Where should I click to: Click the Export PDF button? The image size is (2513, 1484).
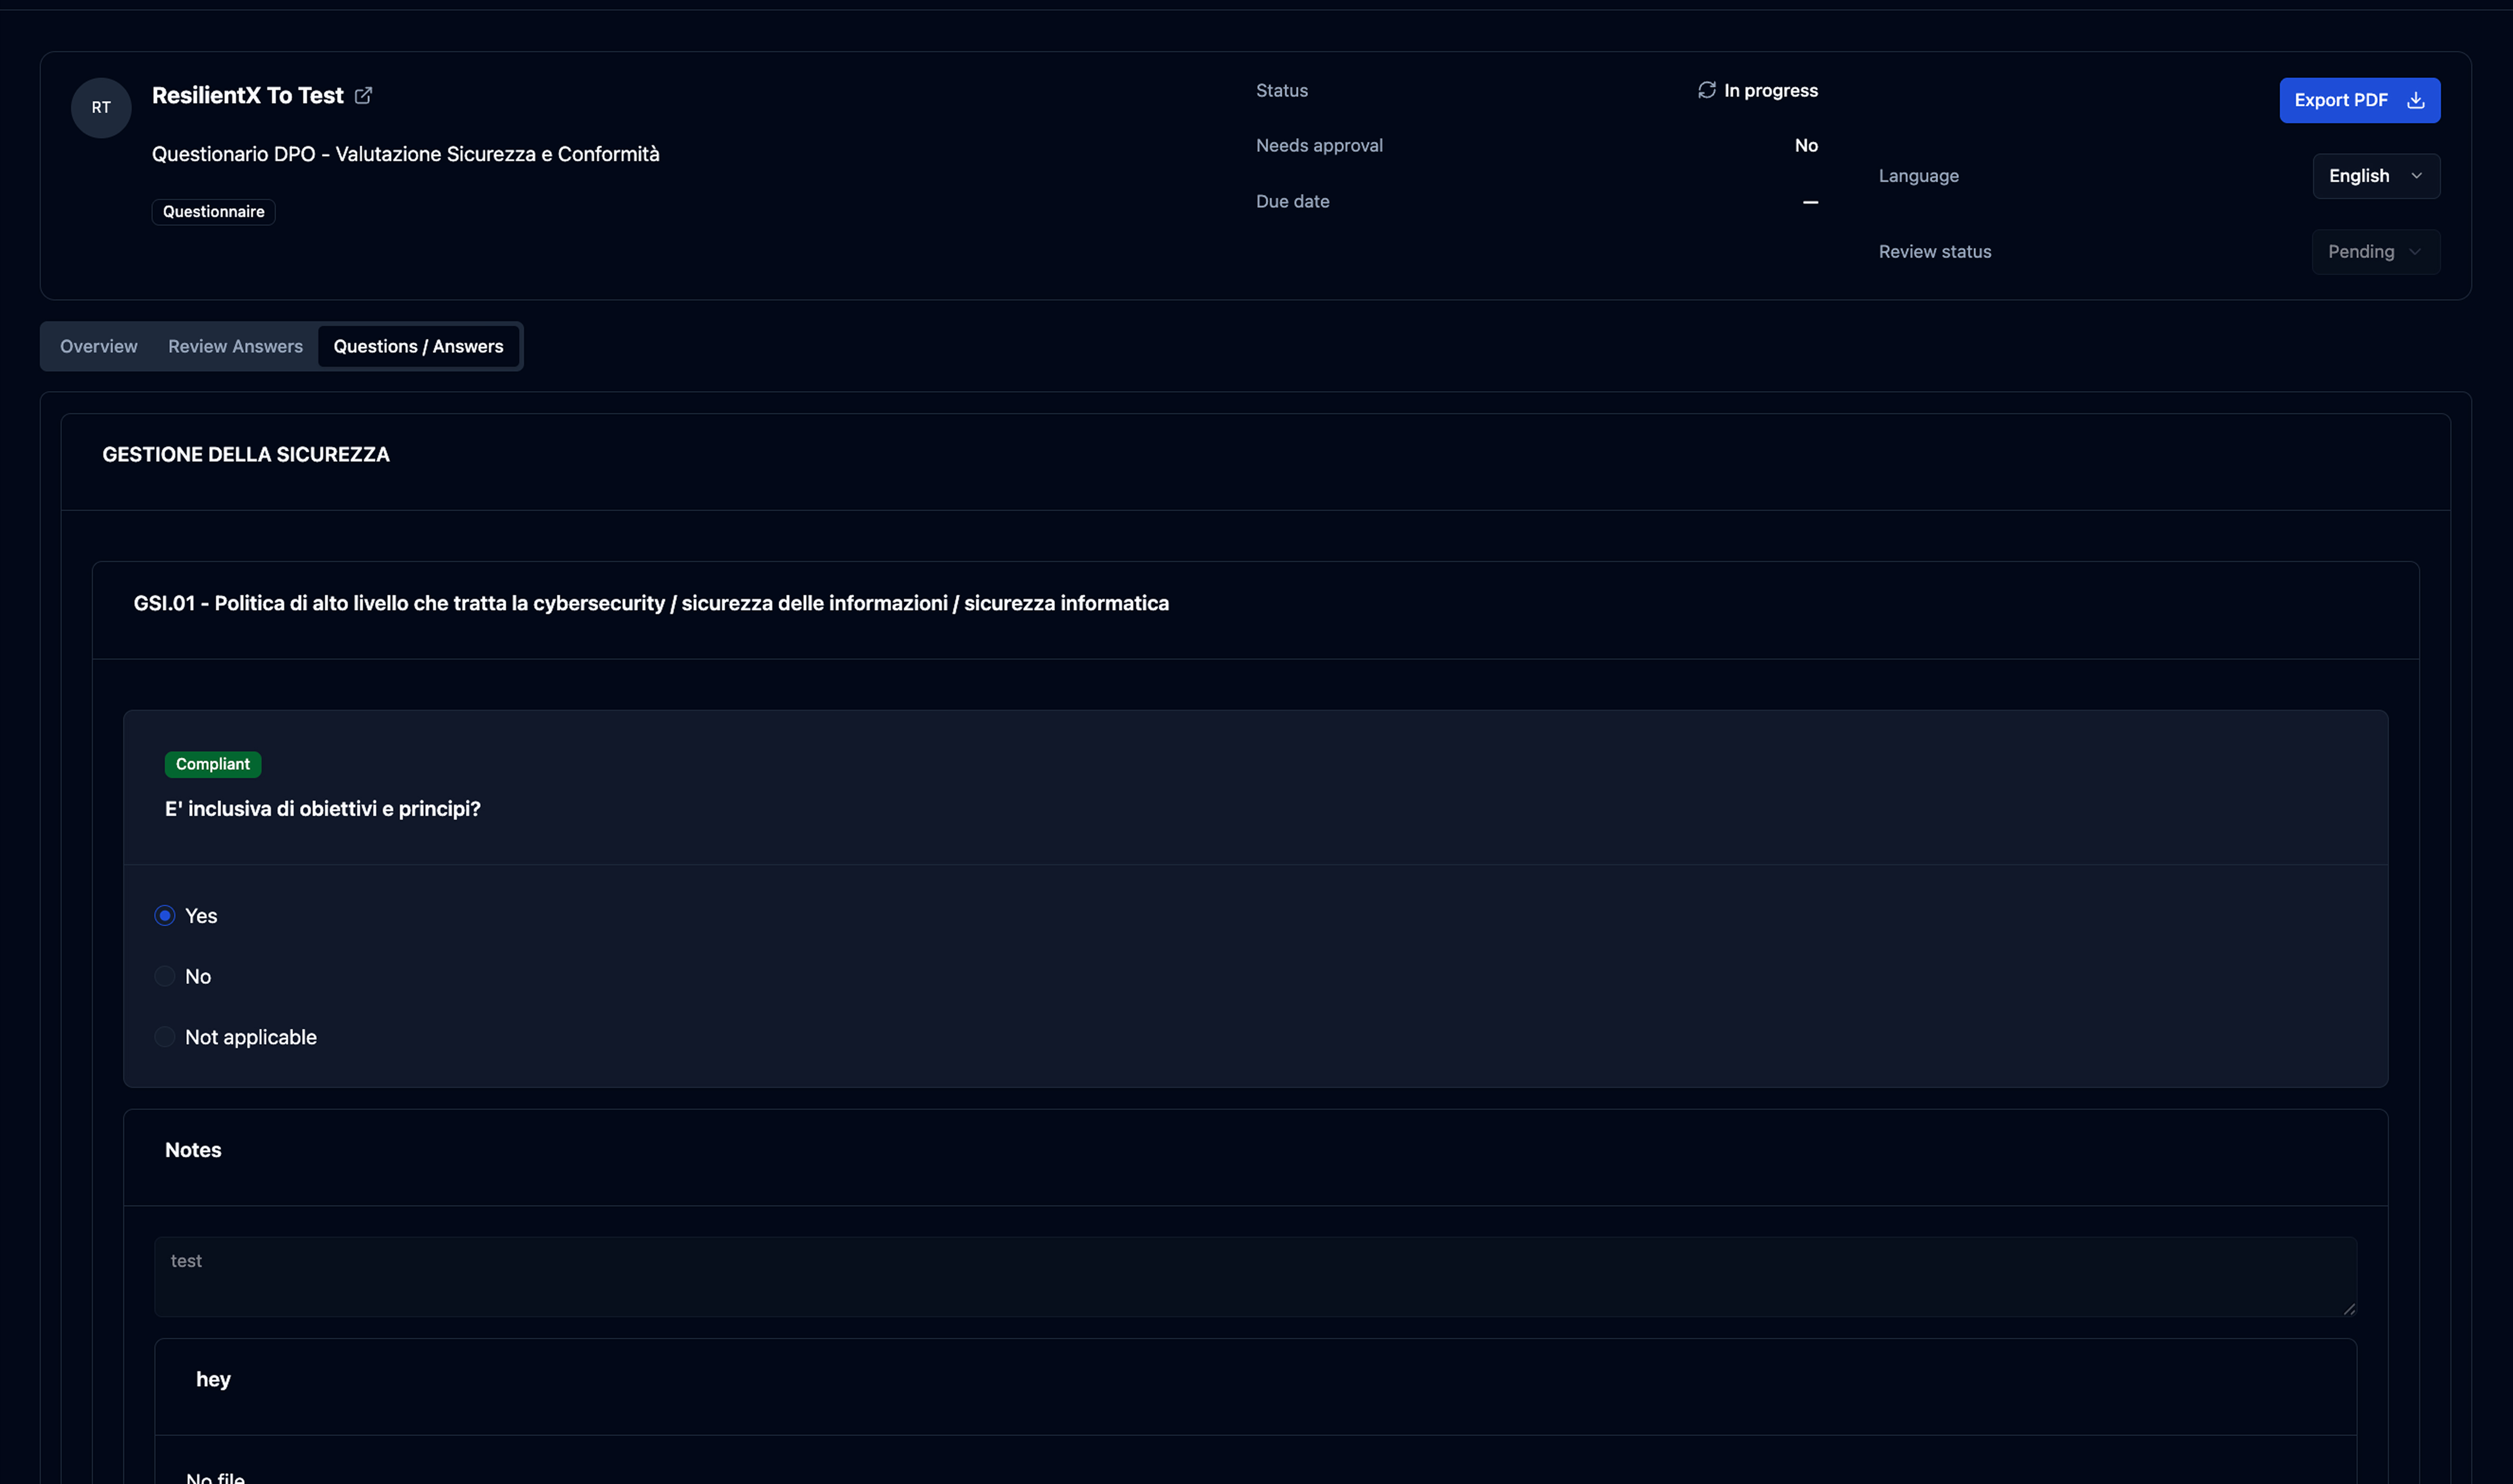(2359, 100)
